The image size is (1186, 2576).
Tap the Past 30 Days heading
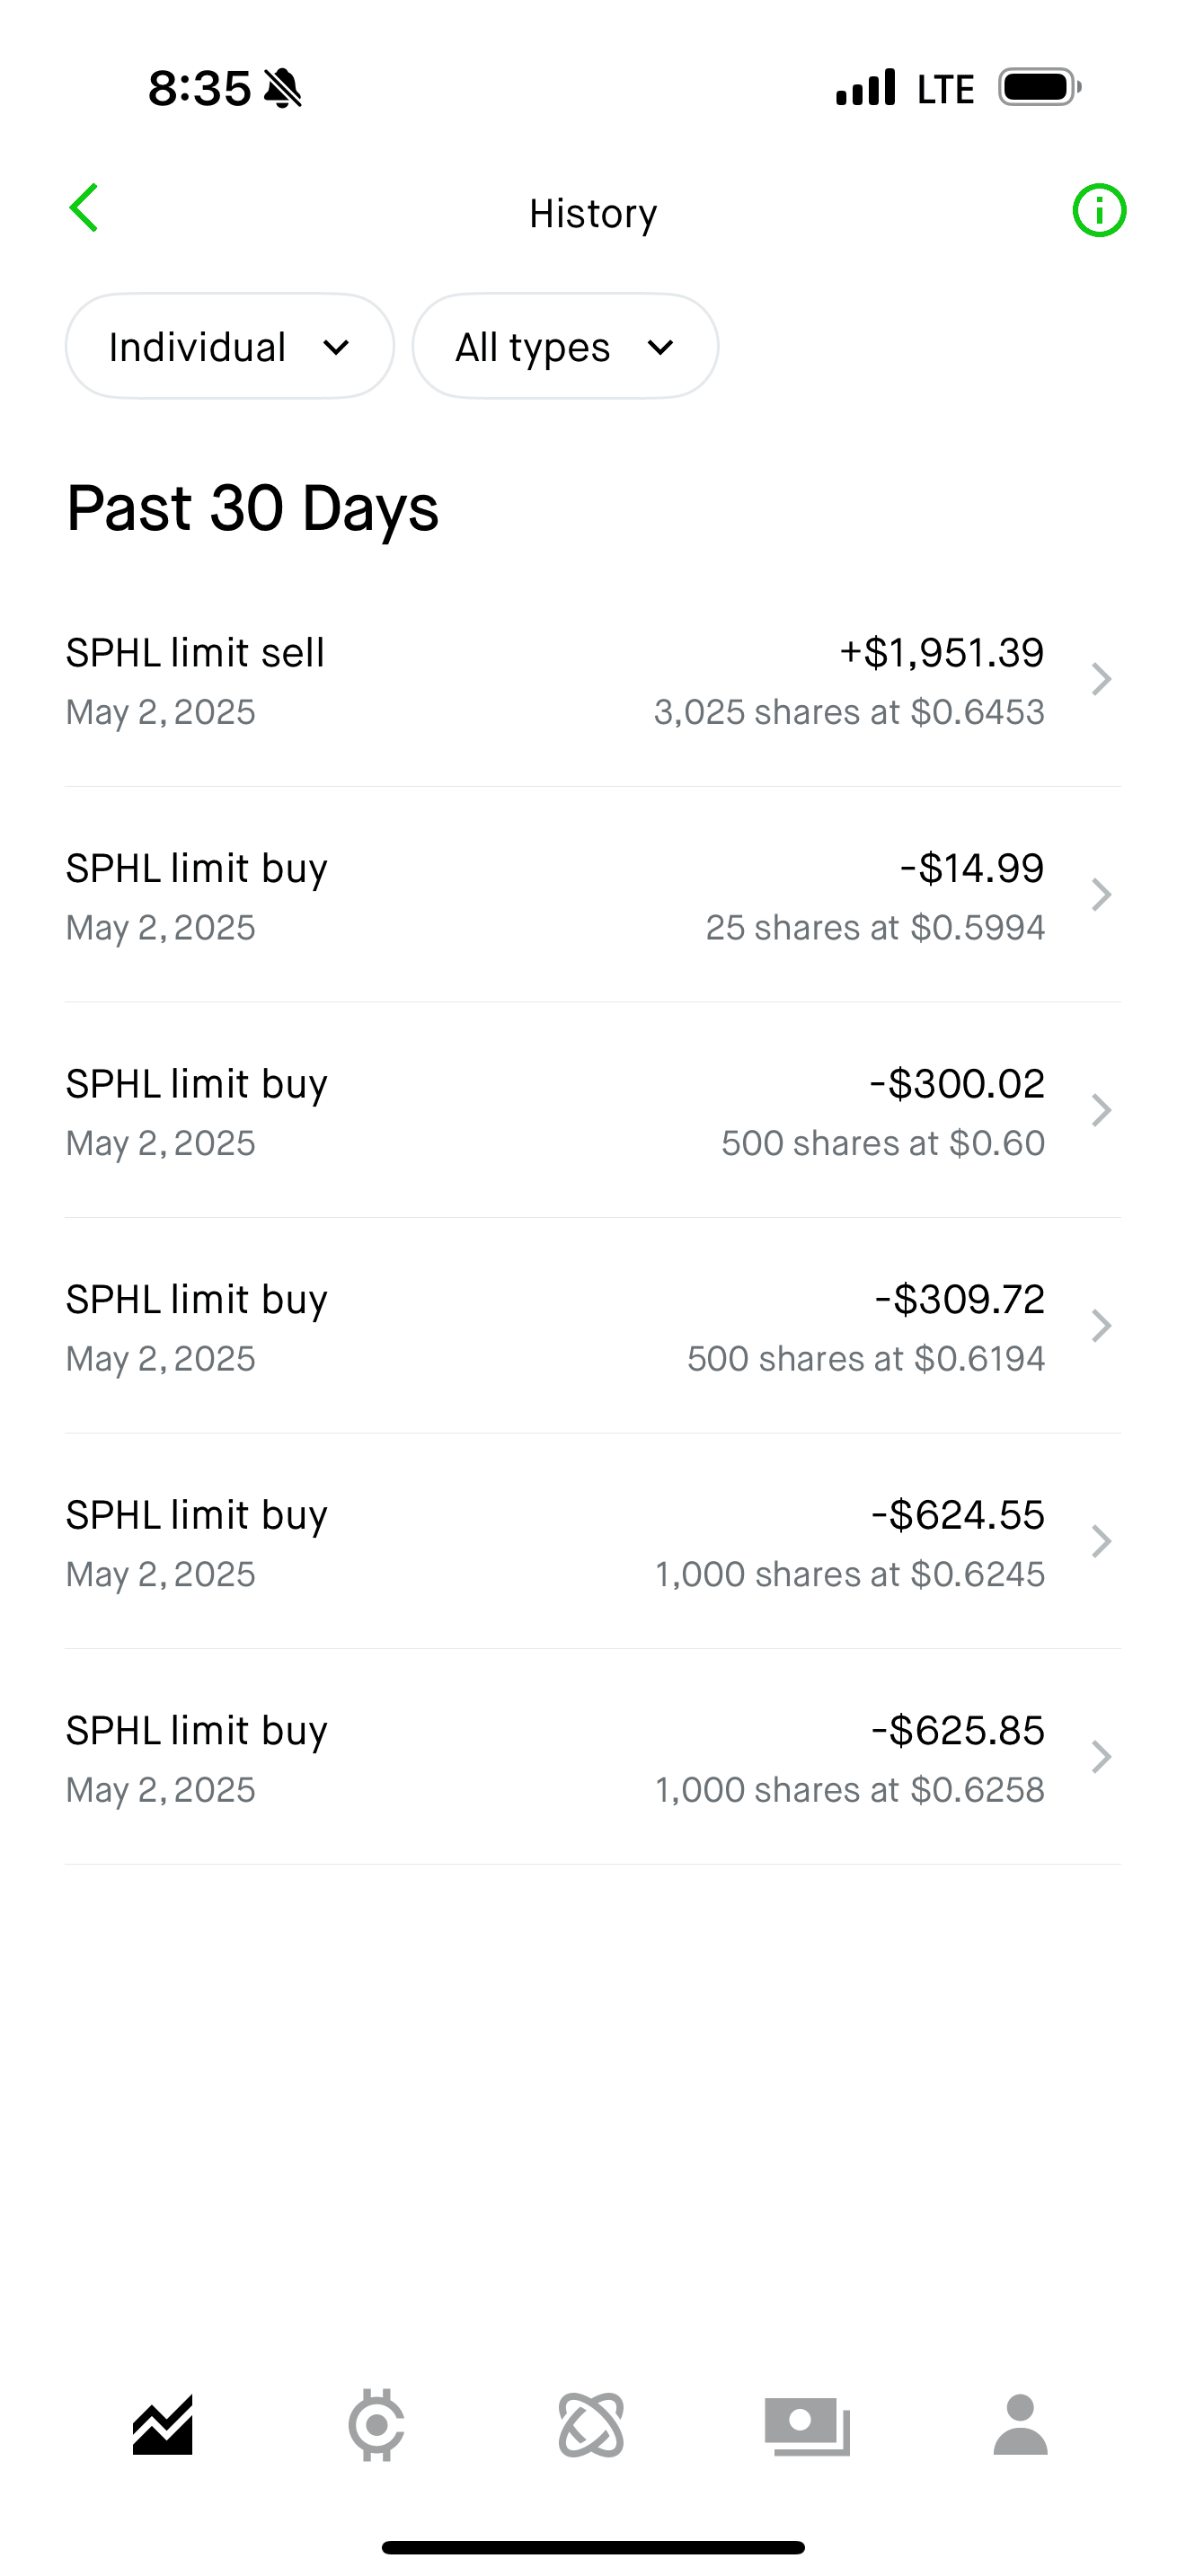252,508
